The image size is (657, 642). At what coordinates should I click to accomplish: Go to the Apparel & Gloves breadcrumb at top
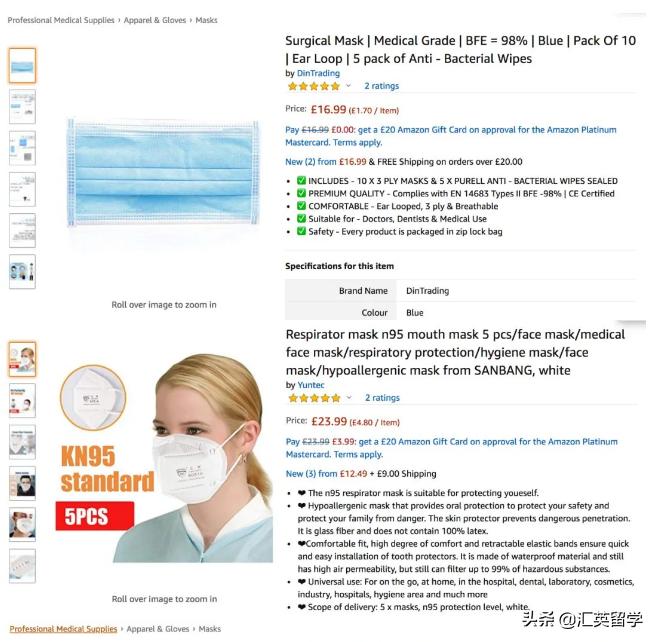pyautogui.click(x=155, y=20)
